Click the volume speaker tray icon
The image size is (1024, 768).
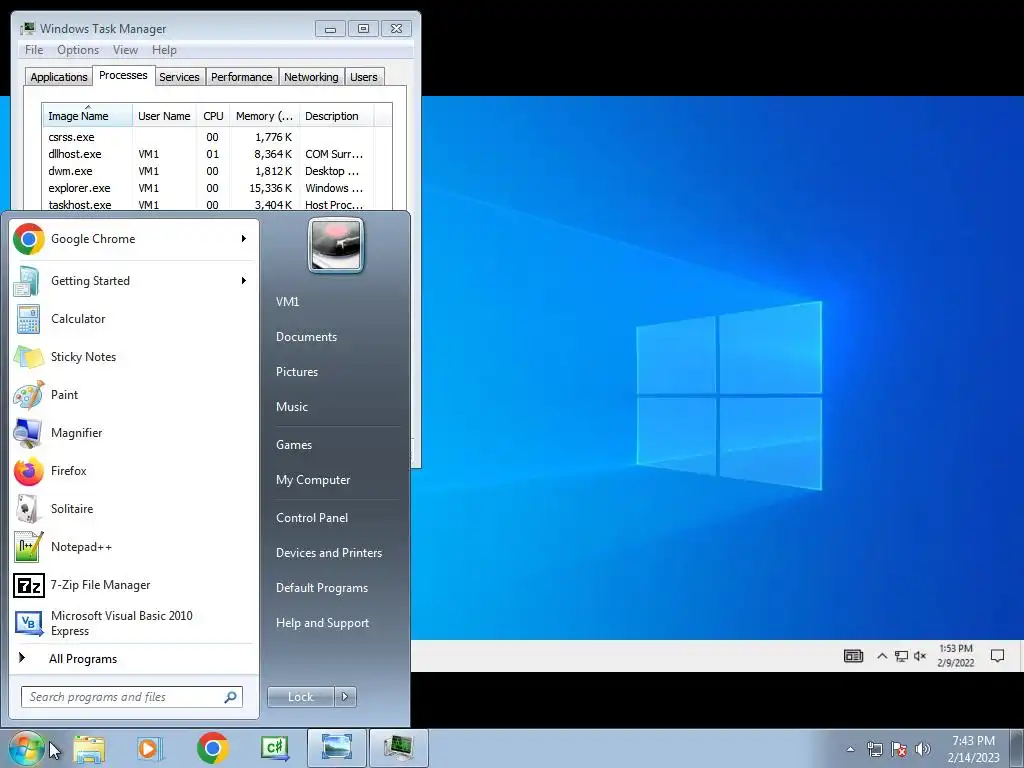(923, 749)
